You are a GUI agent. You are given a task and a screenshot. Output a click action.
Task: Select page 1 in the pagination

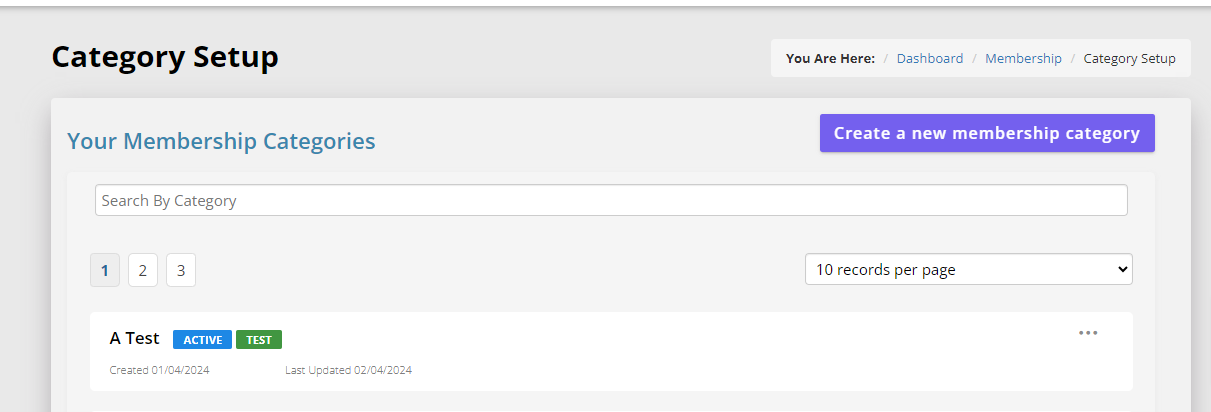click(x=105, y=270)
